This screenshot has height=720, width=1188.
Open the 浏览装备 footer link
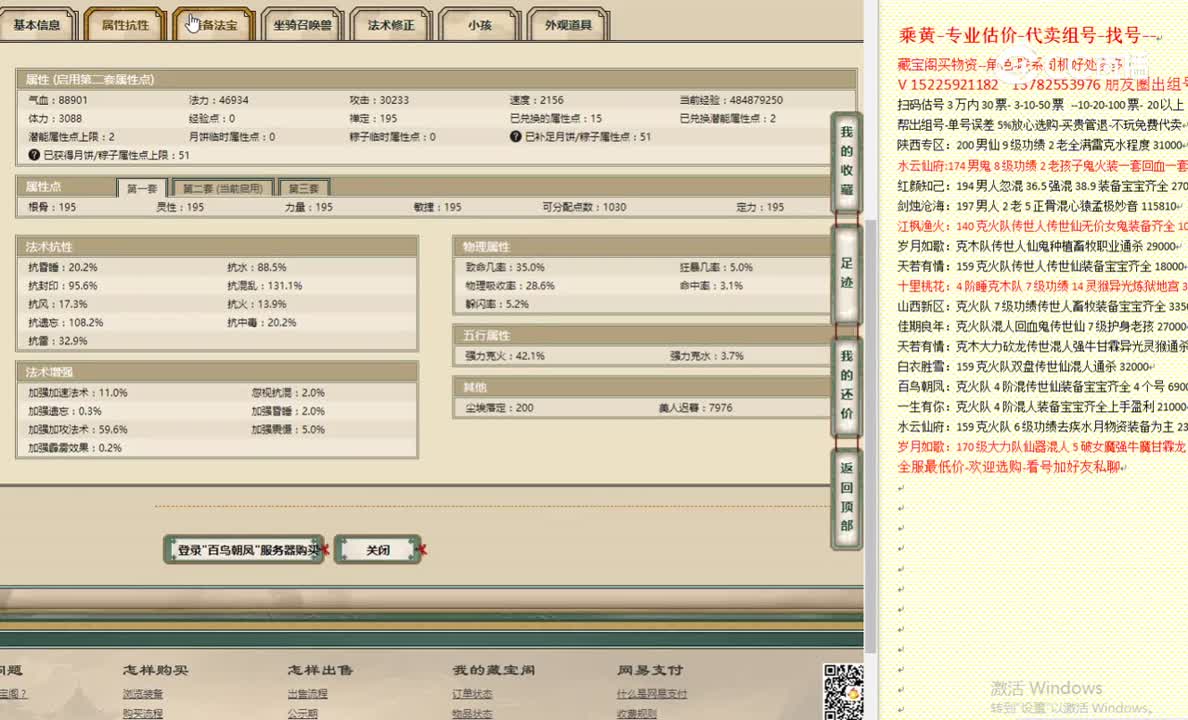click(x=143, y=693)
